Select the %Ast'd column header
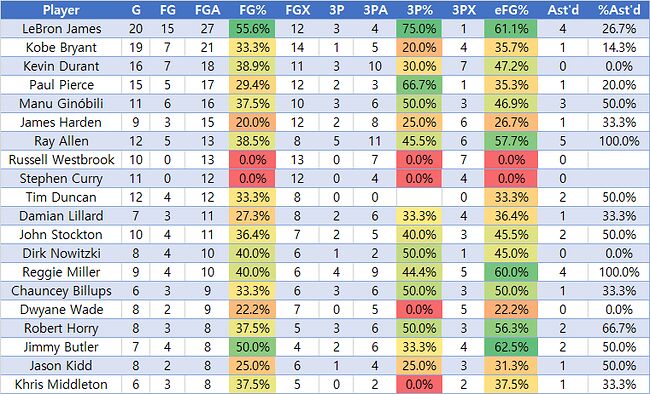 click(619, 10)
